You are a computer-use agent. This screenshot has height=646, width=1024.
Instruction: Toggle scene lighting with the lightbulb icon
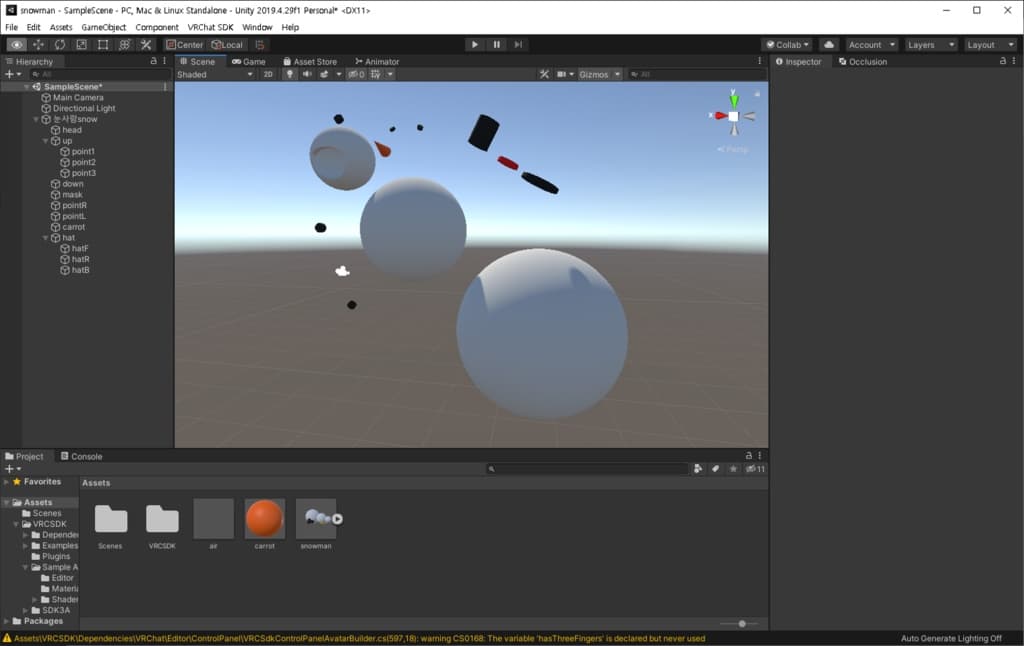click(290, 75)
